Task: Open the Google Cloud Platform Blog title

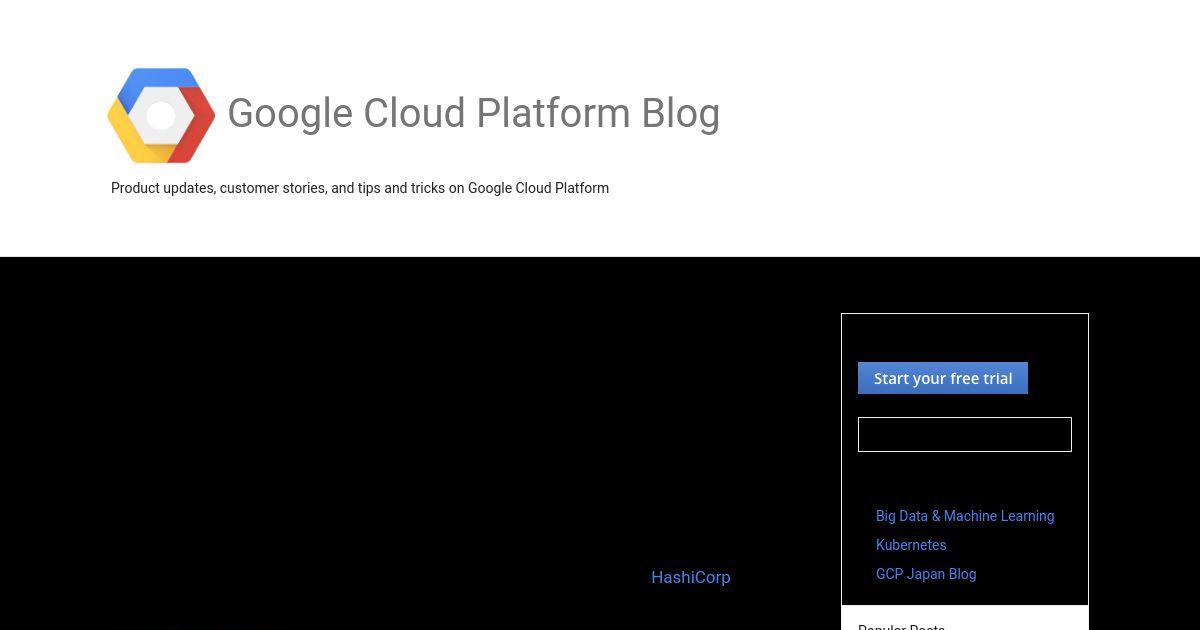Action: [x=473, y=114]
